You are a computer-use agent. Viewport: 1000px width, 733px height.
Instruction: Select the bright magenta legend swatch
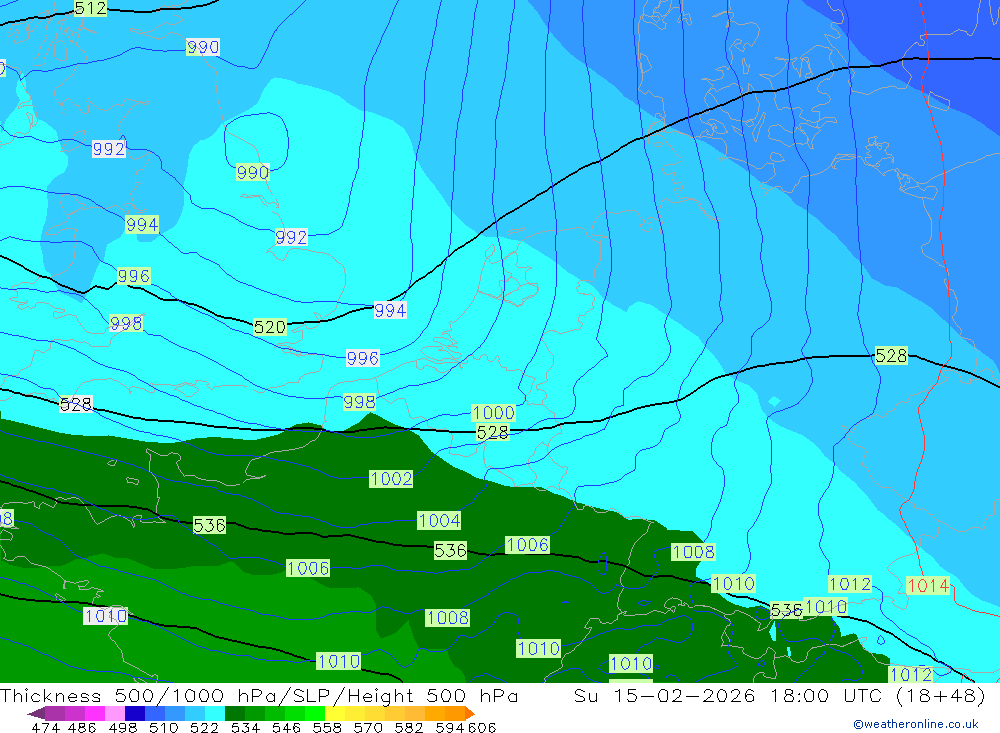(94, 713)
